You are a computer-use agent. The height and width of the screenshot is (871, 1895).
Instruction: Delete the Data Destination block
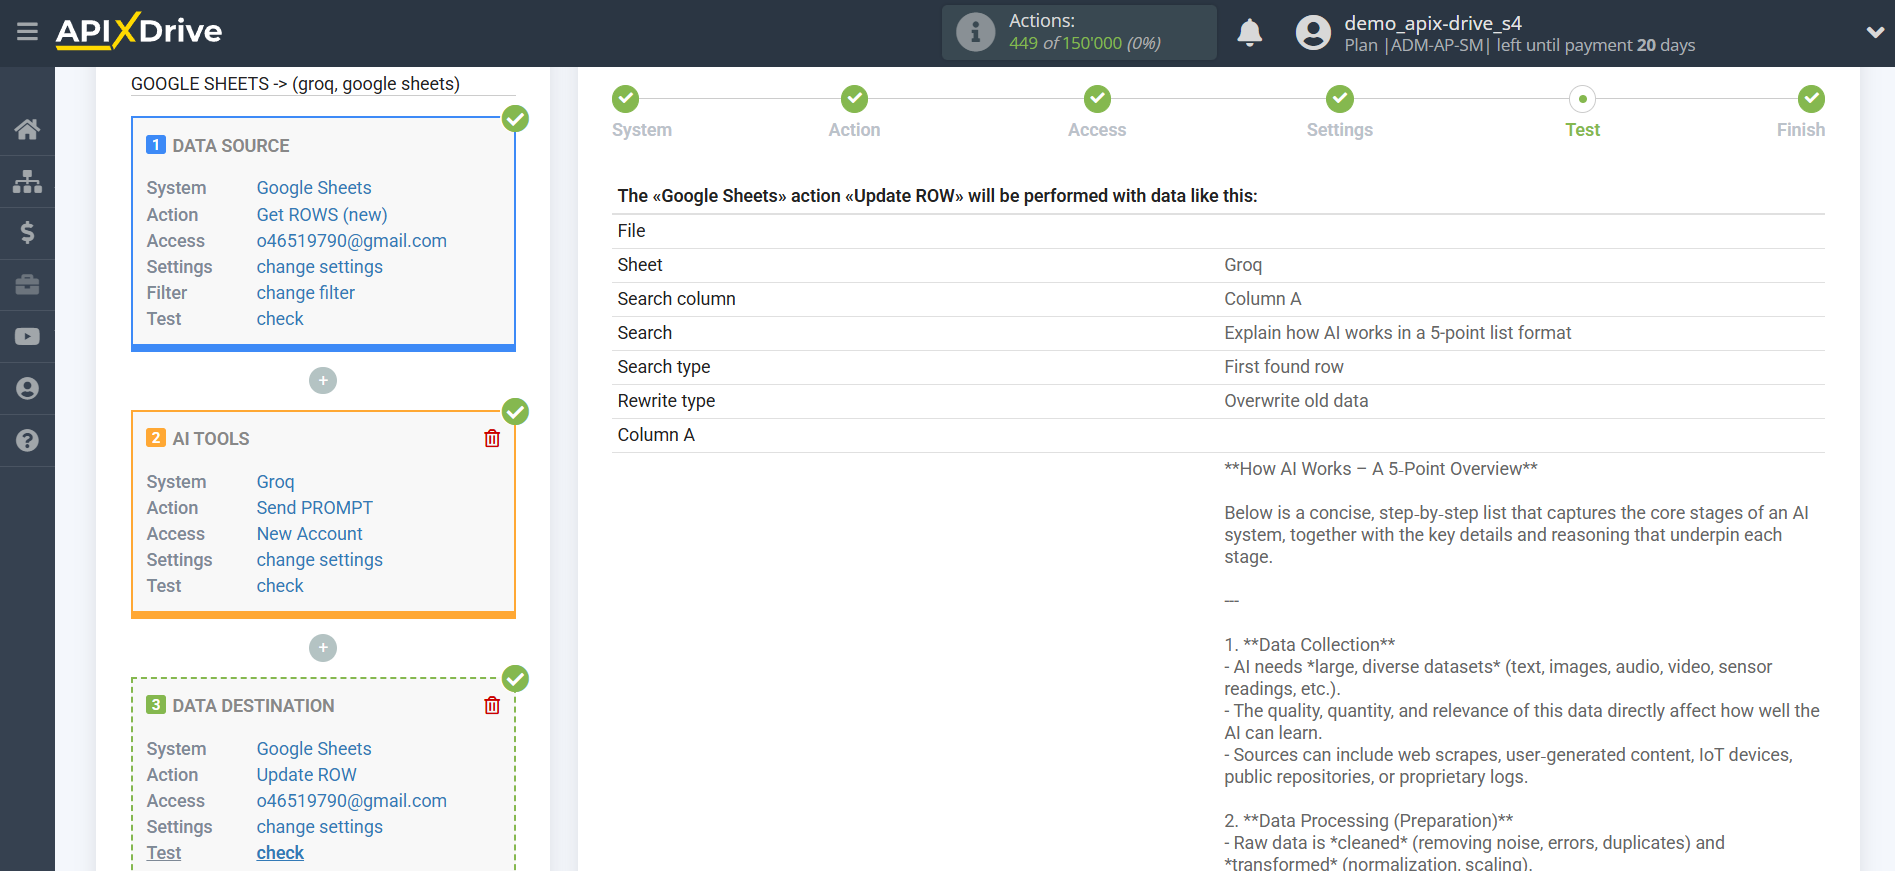pyautogui.click(x=492, y=705)
